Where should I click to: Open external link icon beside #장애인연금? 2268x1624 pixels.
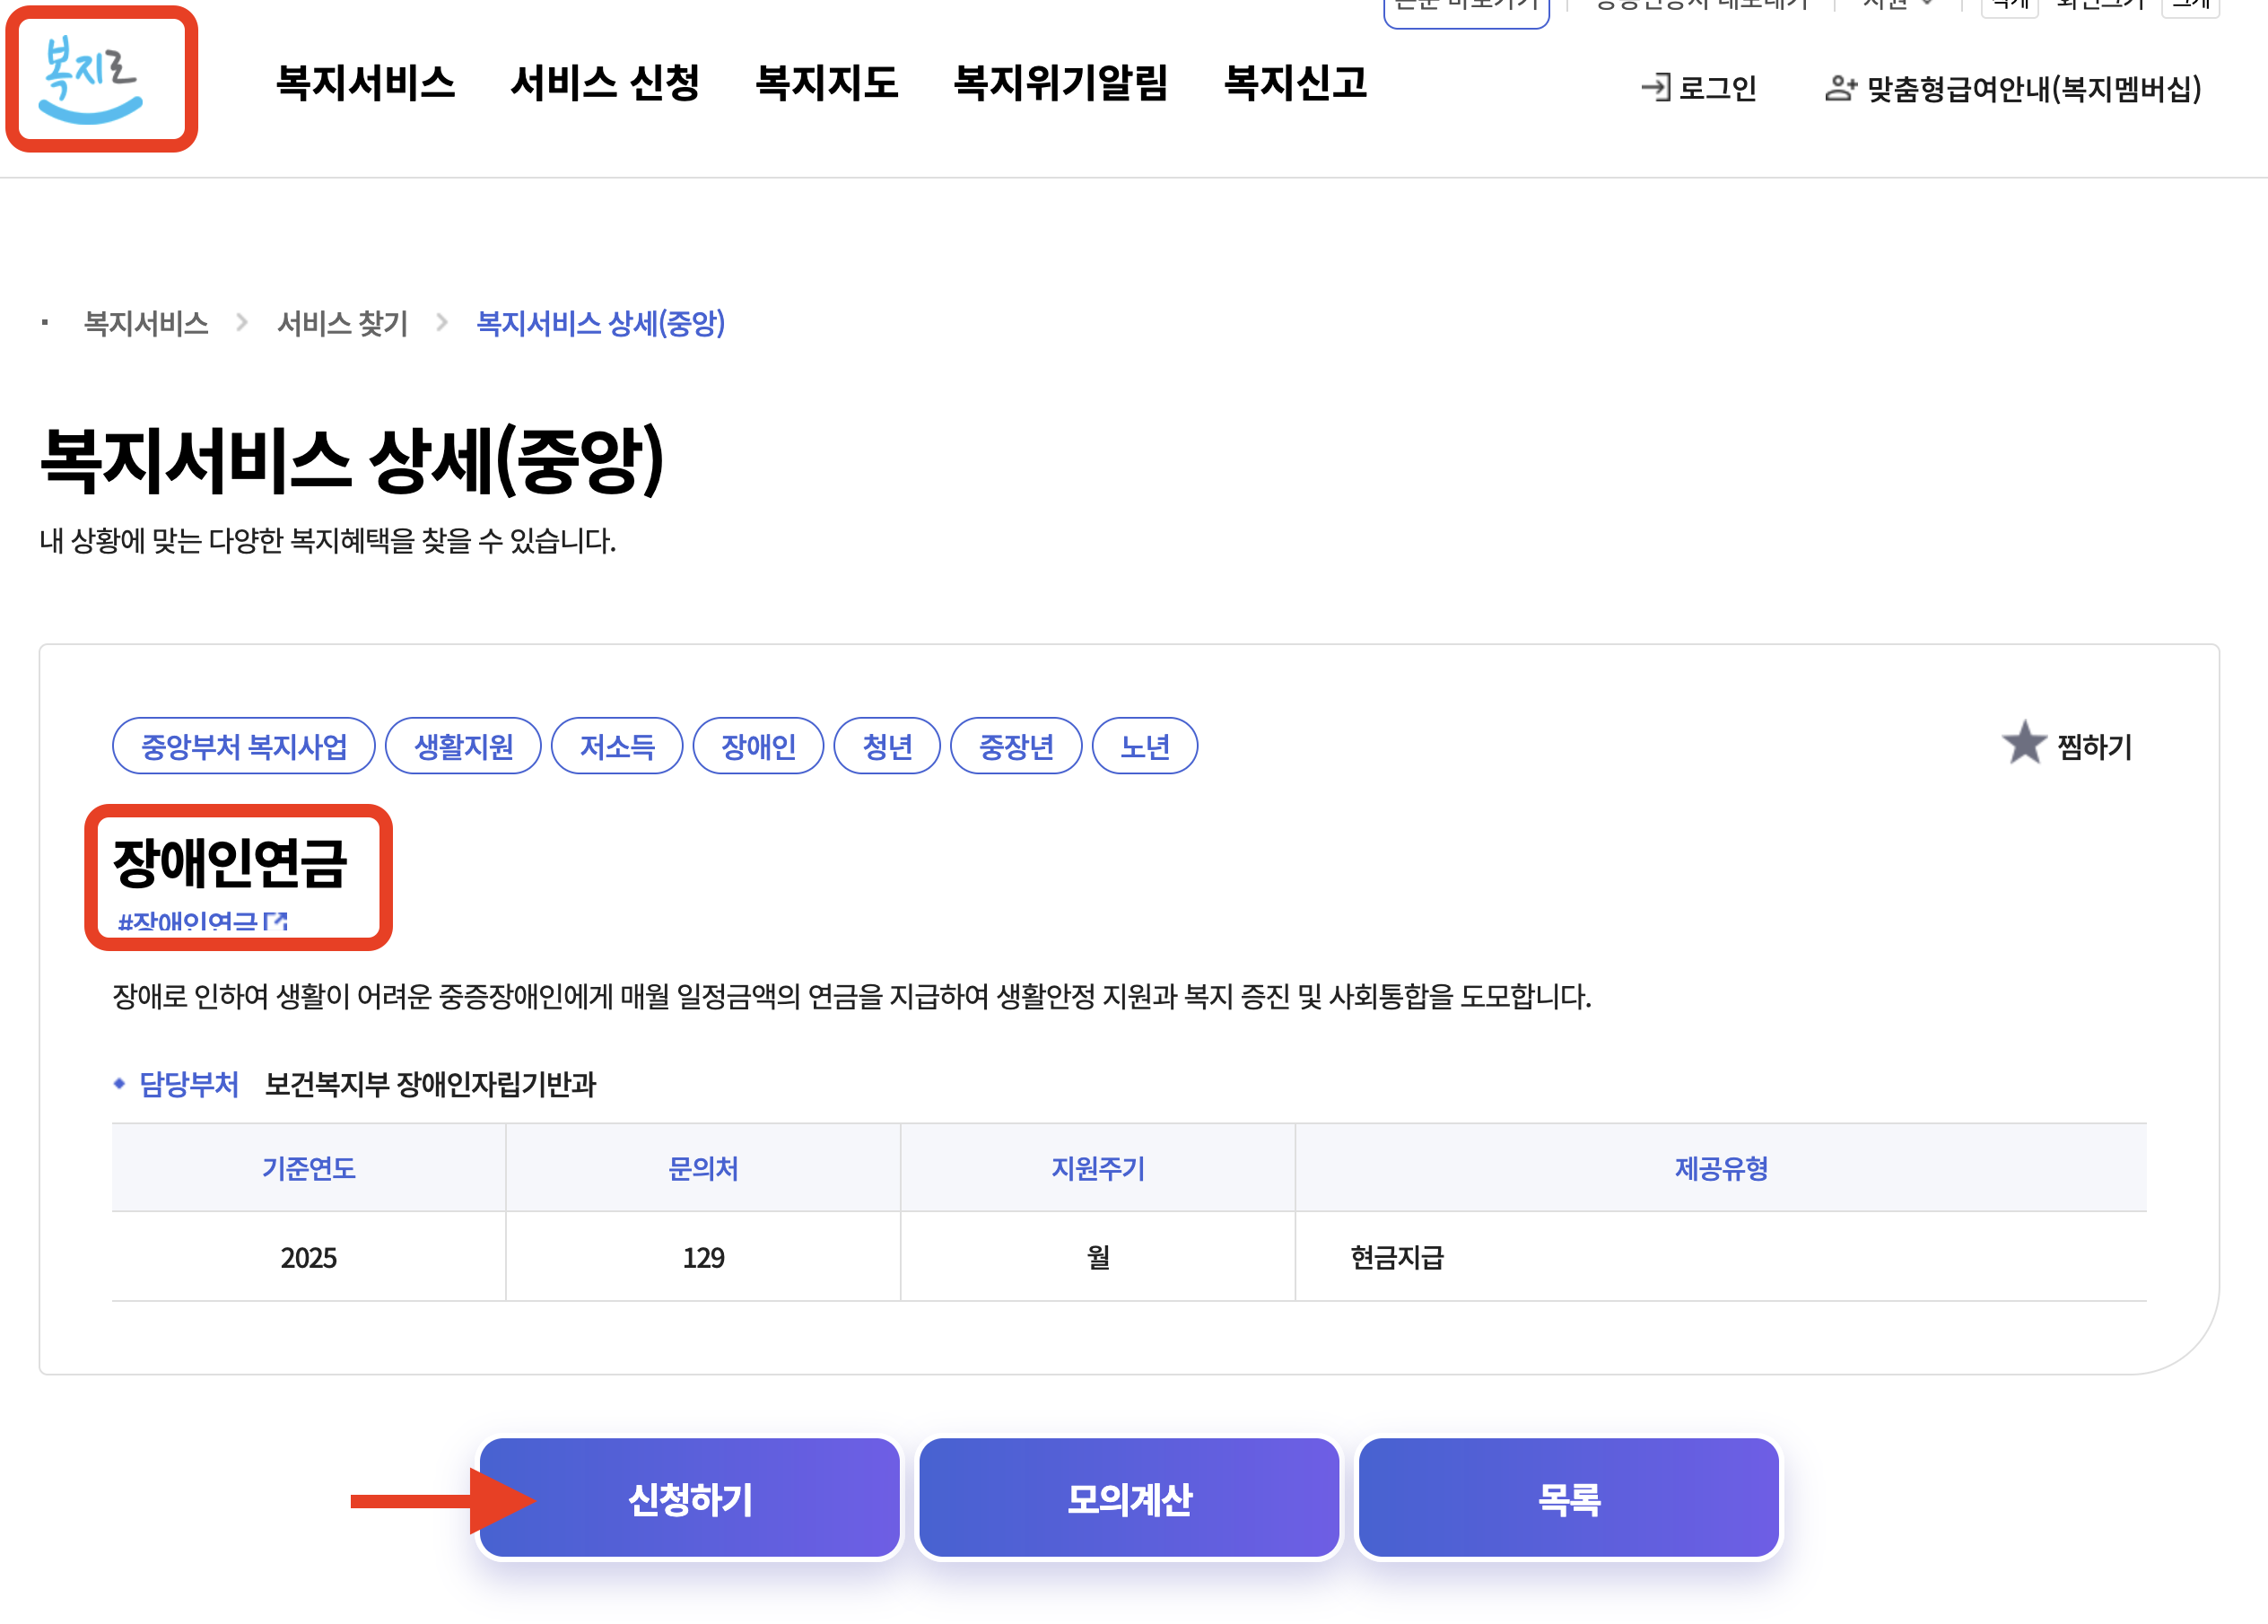tap(276, 921)
